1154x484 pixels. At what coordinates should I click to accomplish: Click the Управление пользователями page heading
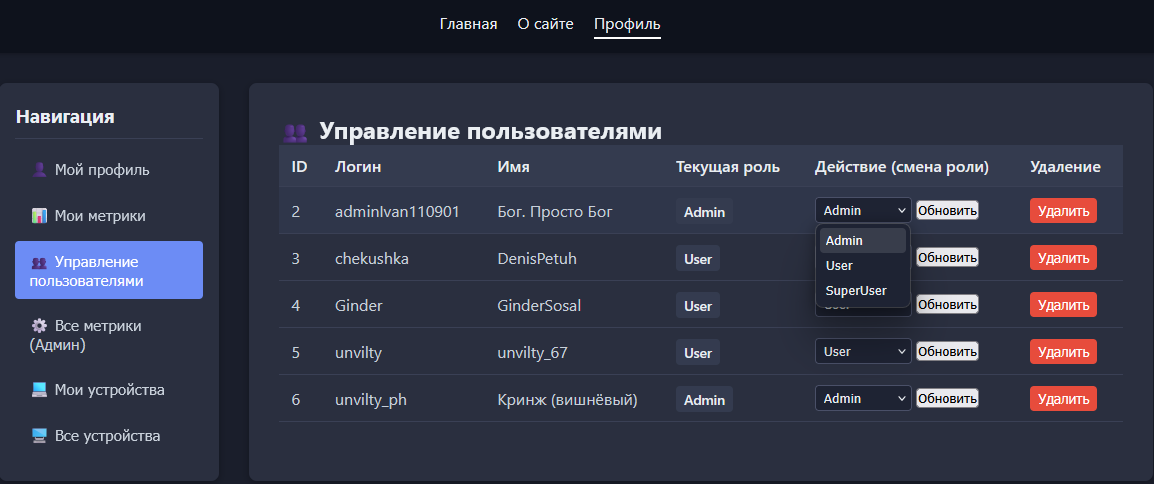490,132
